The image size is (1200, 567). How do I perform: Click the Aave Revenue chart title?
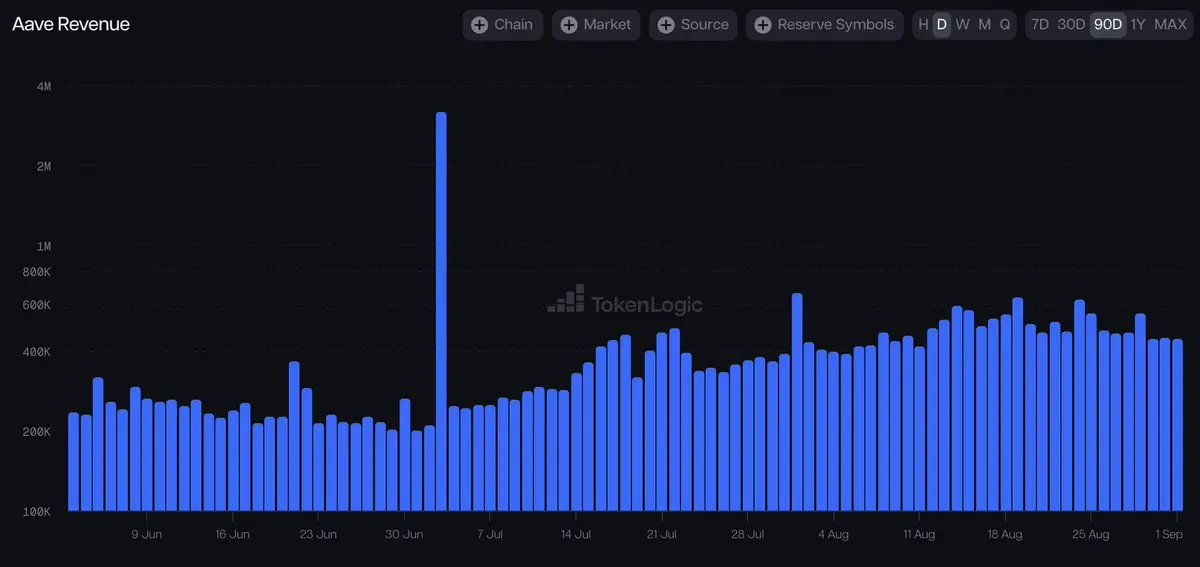tap(71, 24)
